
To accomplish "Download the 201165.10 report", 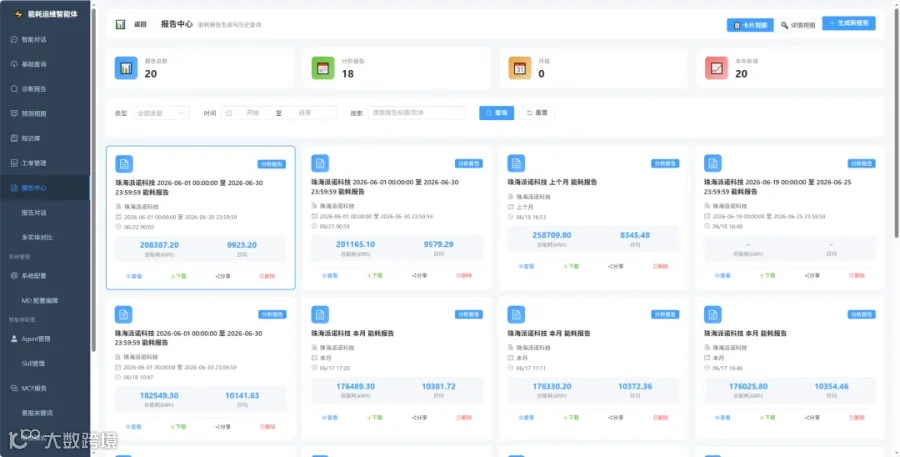I will [375, 276].
